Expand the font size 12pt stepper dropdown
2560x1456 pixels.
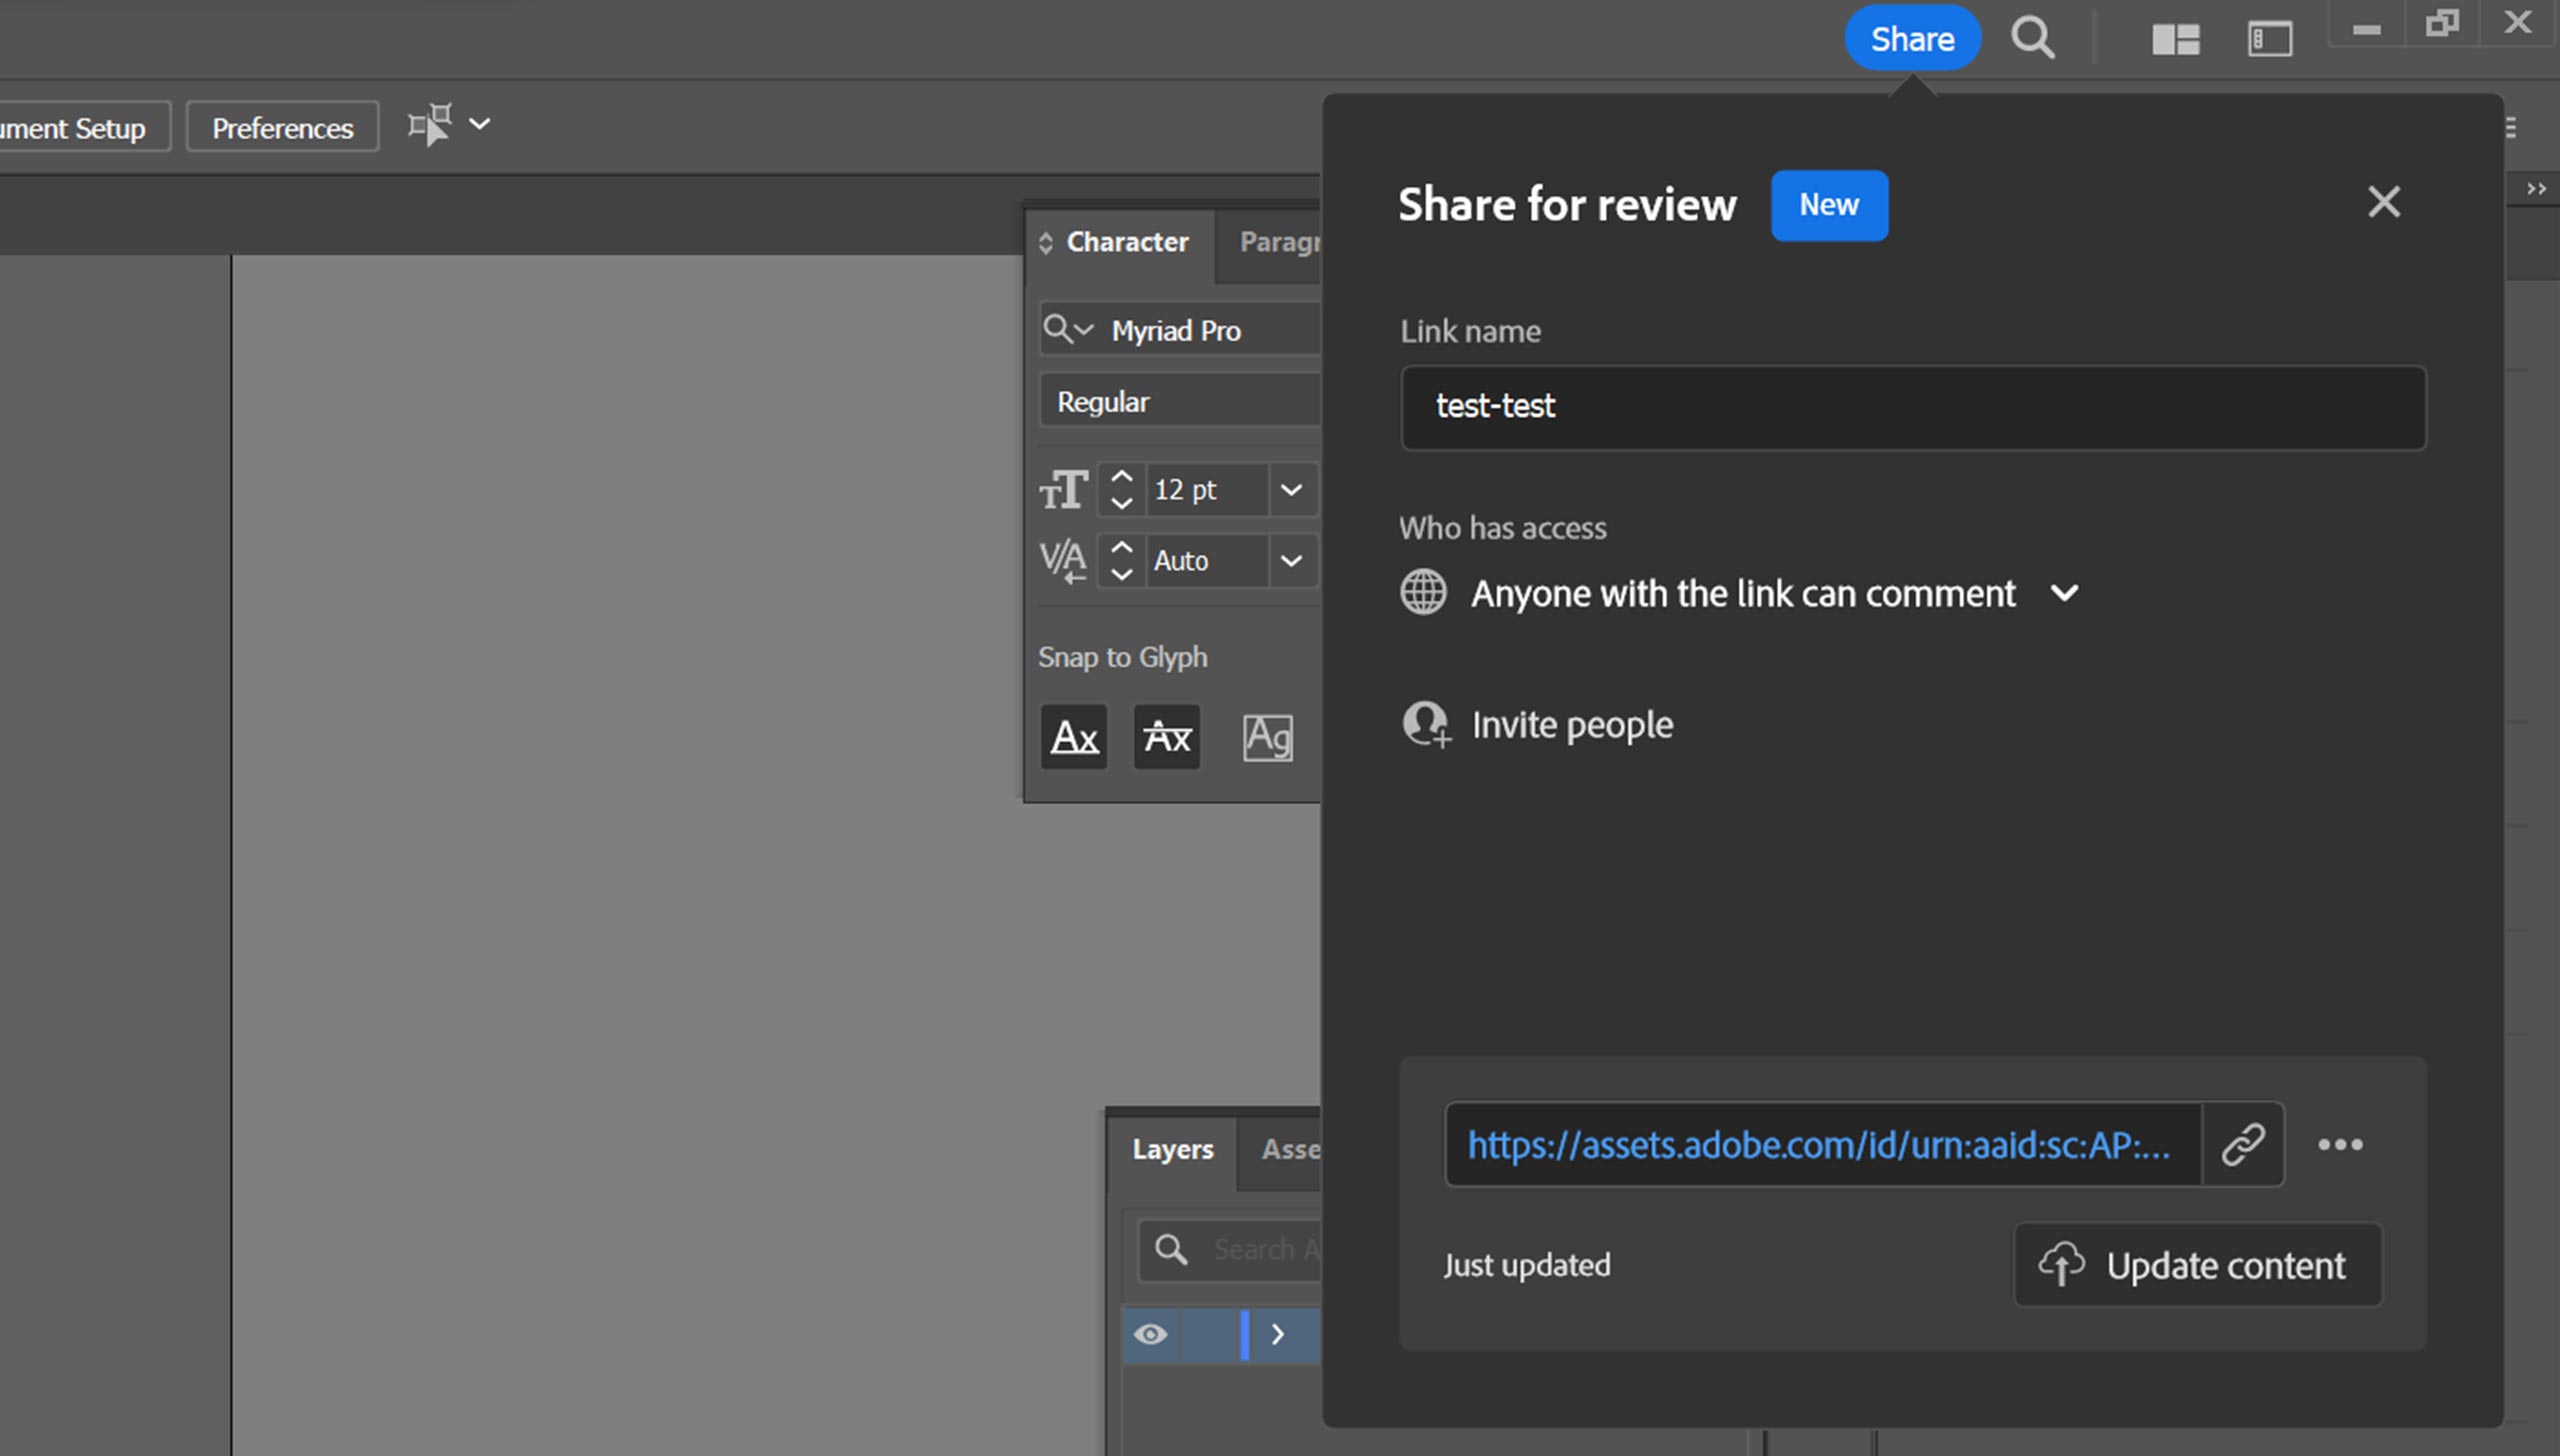(x=1294, y=491)
